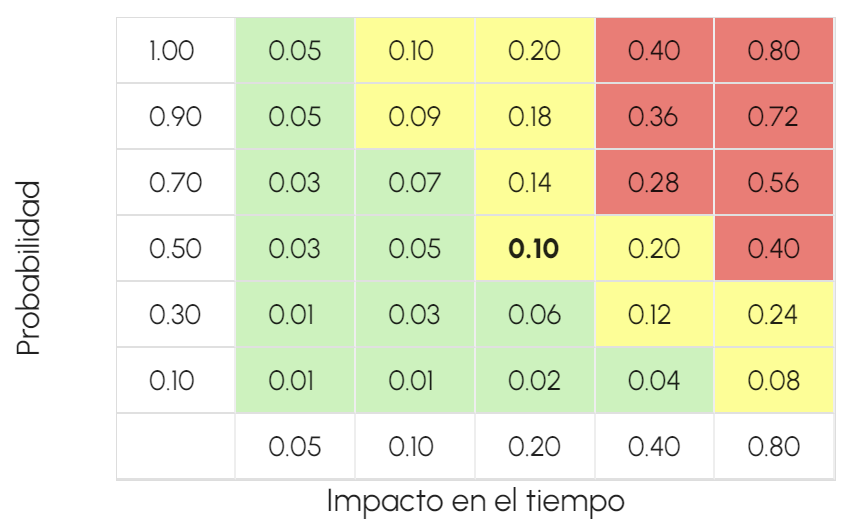
Task: Click the red 0.36 risk cell
Action: pyautogui.click(x=654, y=117)
